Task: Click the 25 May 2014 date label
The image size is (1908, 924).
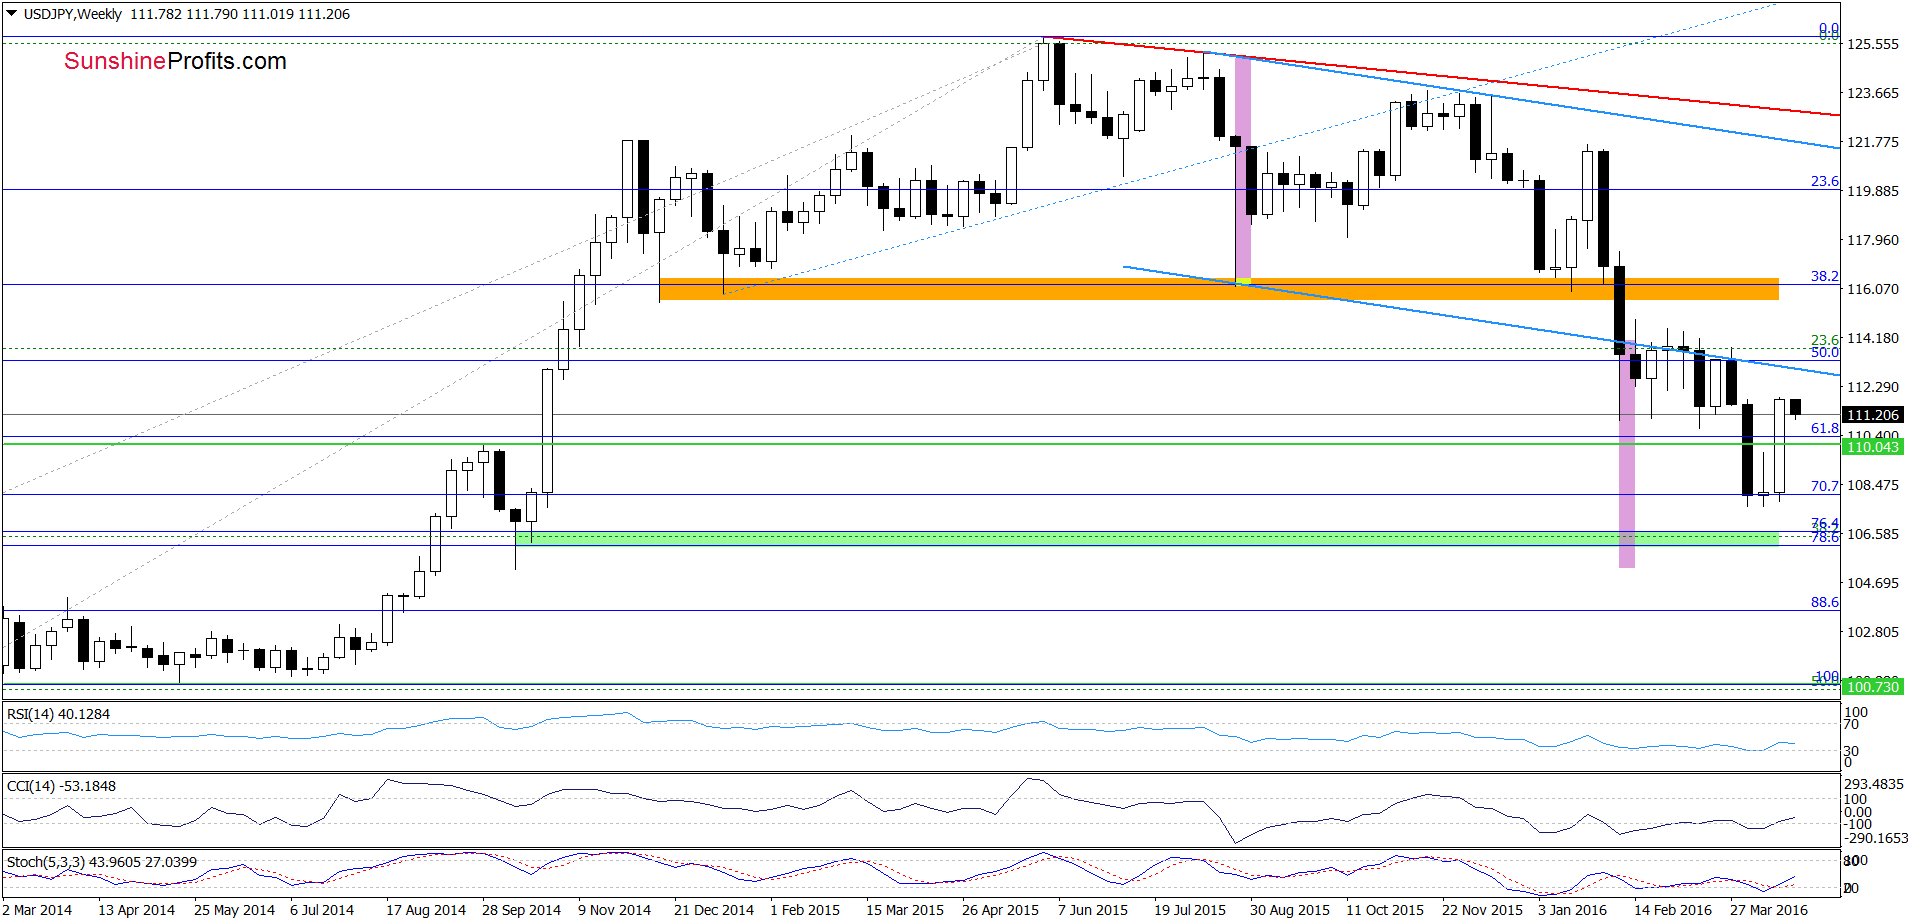Action: click(x=234, y=910)
